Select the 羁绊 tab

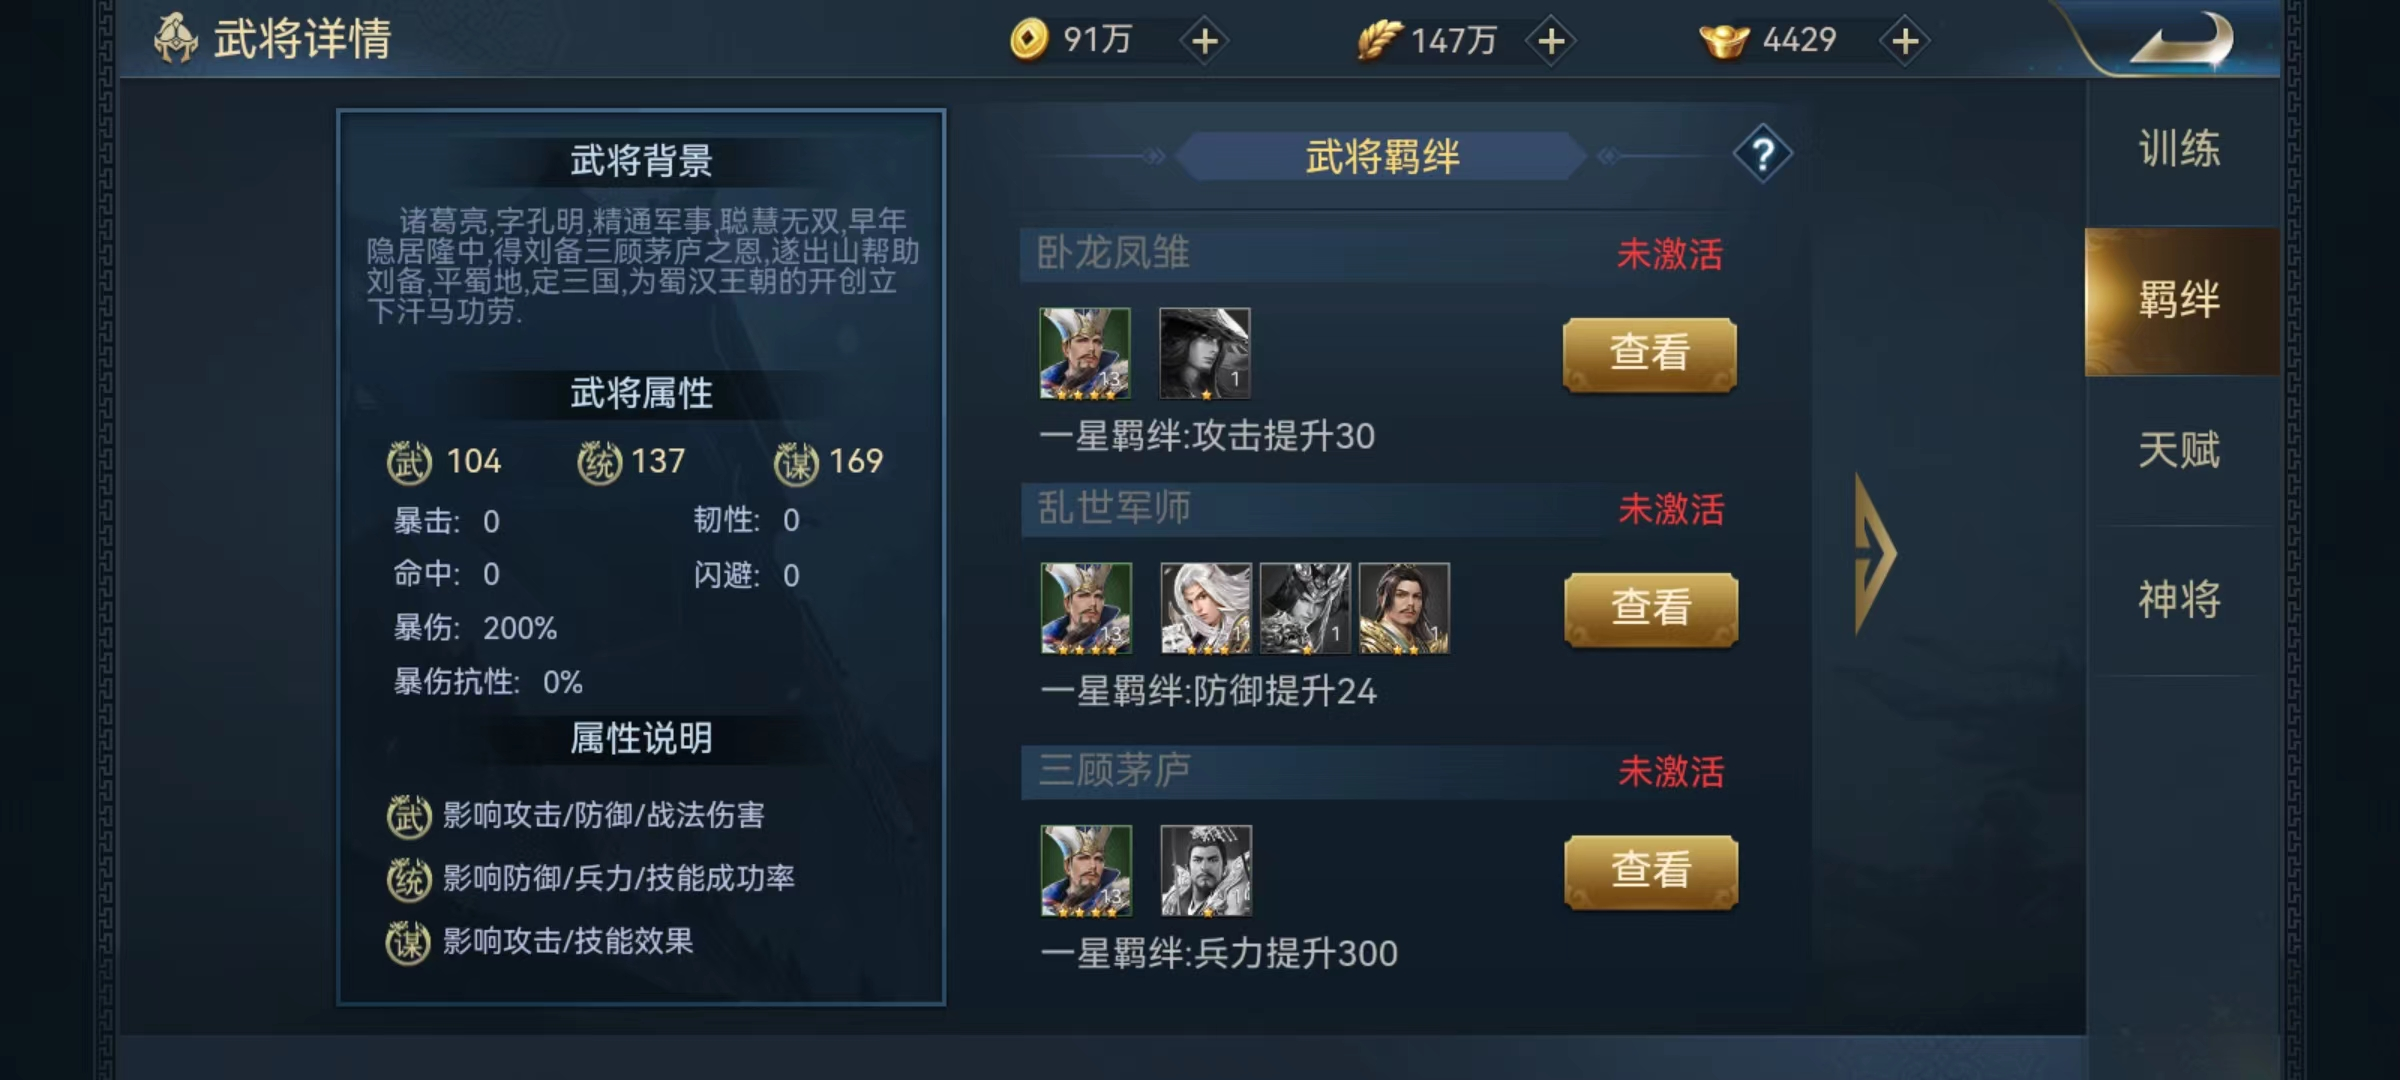tap(2180, 300)
